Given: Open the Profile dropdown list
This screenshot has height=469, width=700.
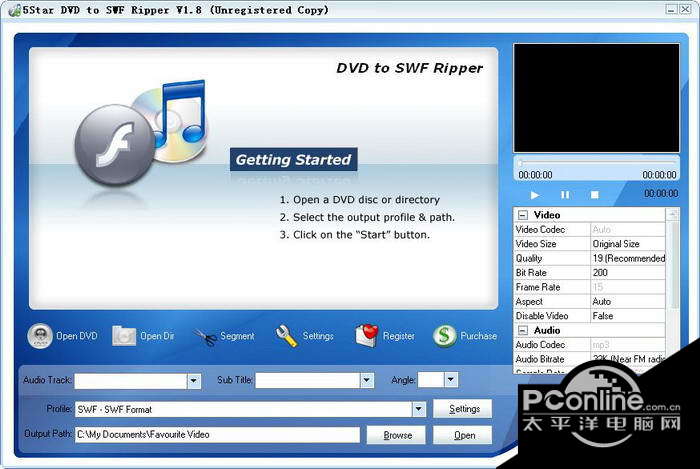Looking at the screenshot, I should click(418, 409).
